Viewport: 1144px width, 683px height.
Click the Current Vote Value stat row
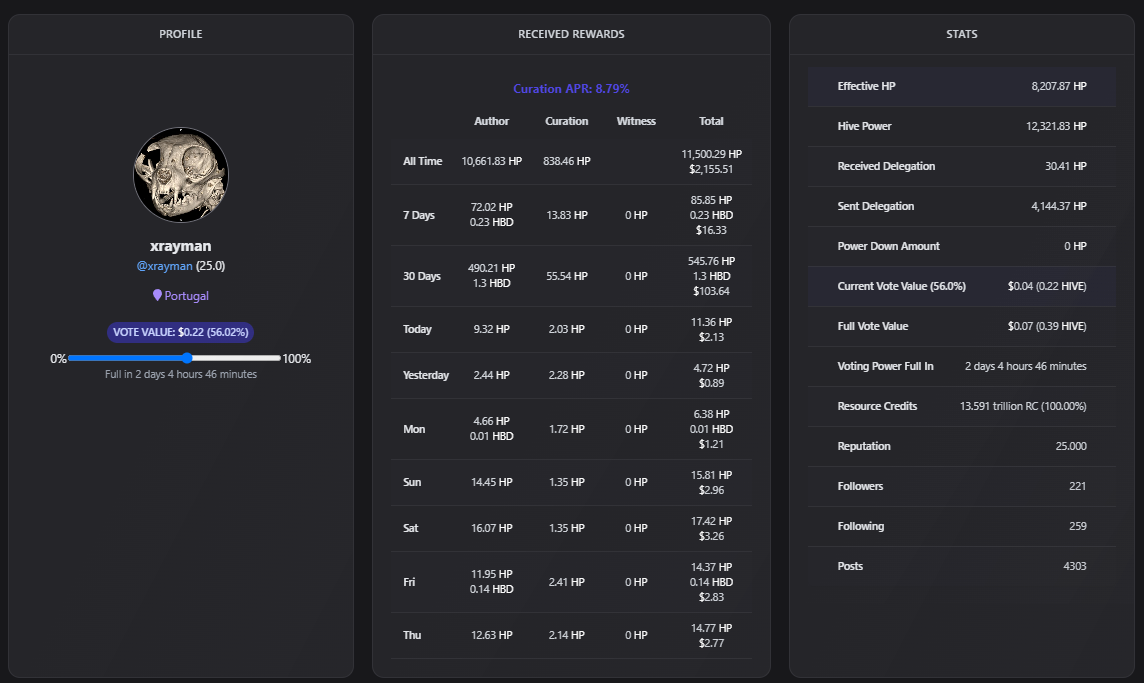[x=961, y=287]
